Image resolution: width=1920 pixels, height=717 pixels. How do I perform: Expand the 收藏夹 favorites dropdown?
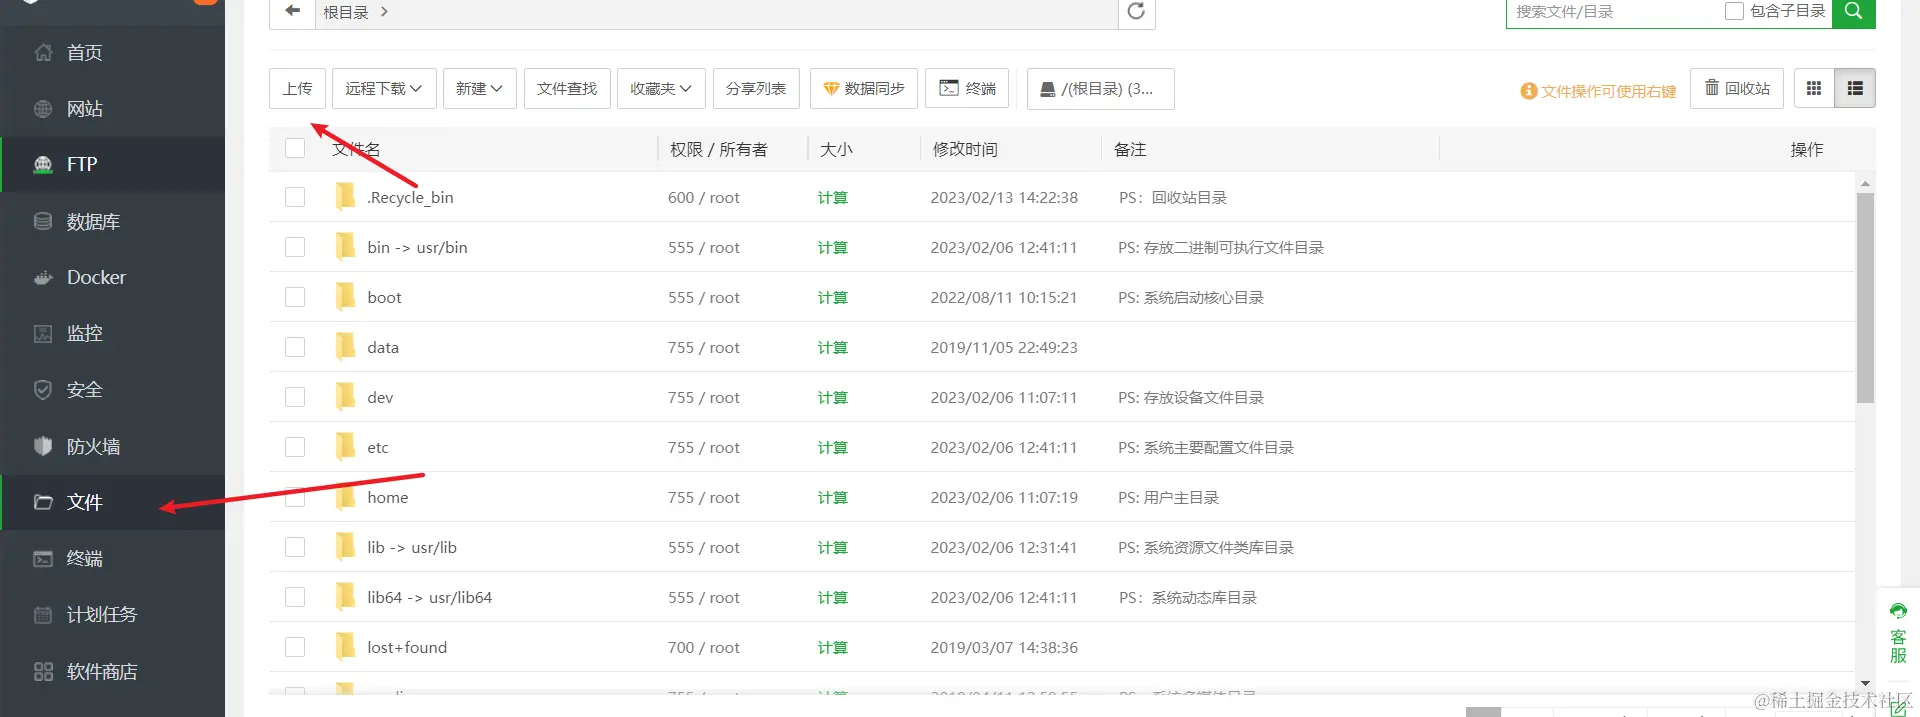point(661,88)
